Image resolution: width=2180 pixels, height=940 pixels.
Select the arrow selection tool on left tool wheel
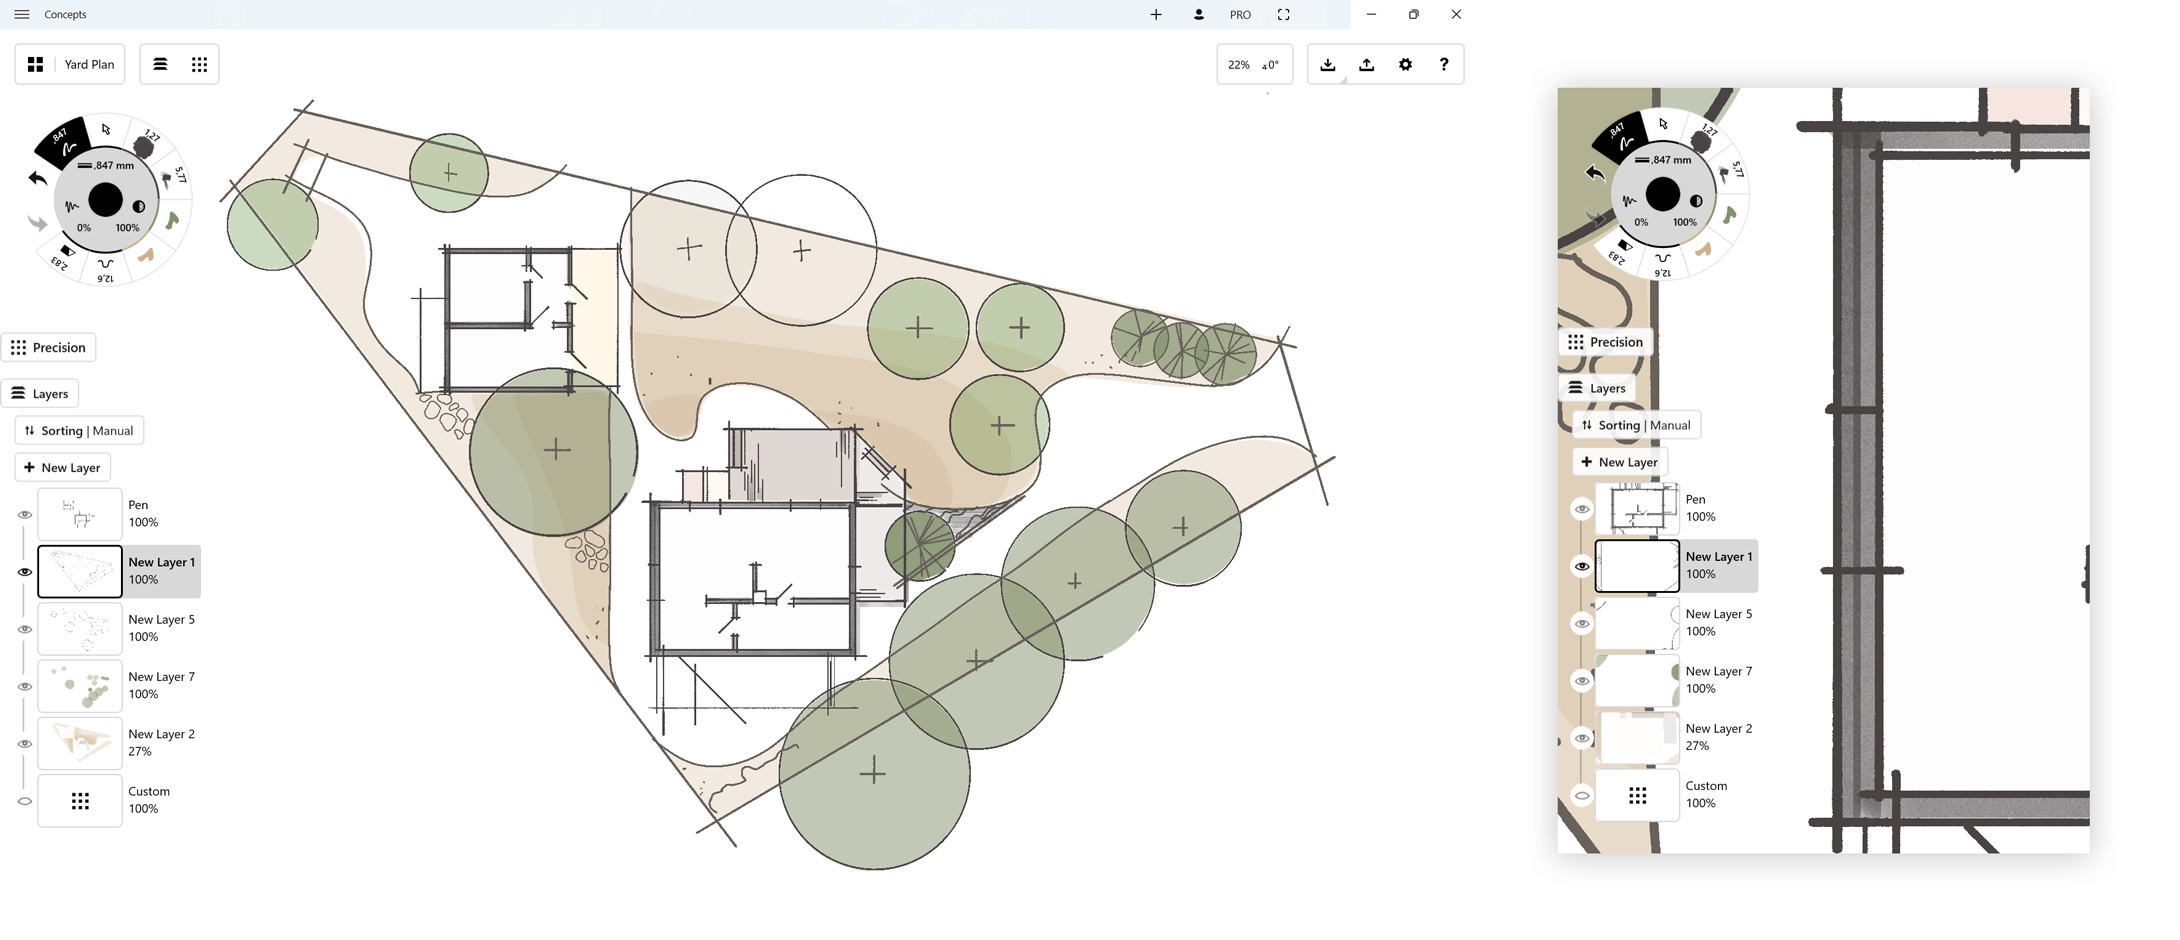tap(106, 129)
